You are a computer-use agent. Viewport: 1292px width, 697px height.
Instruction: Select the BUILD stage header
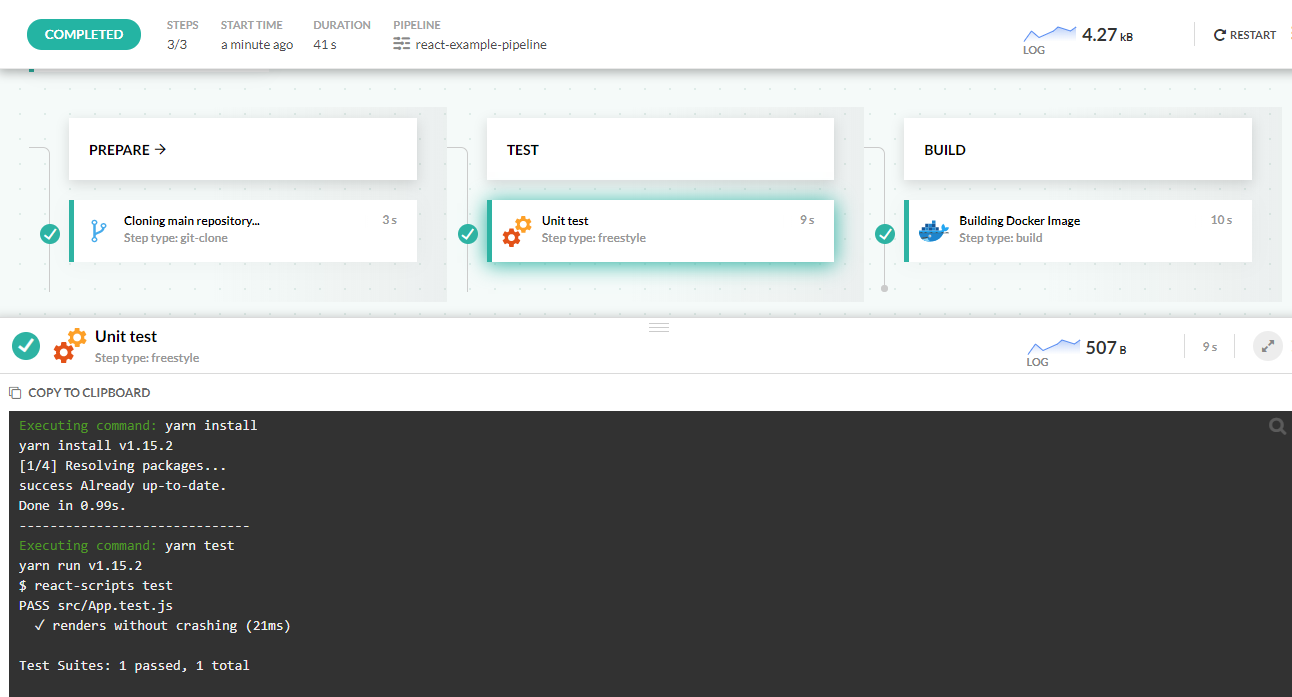click(x=1078, y=150)
